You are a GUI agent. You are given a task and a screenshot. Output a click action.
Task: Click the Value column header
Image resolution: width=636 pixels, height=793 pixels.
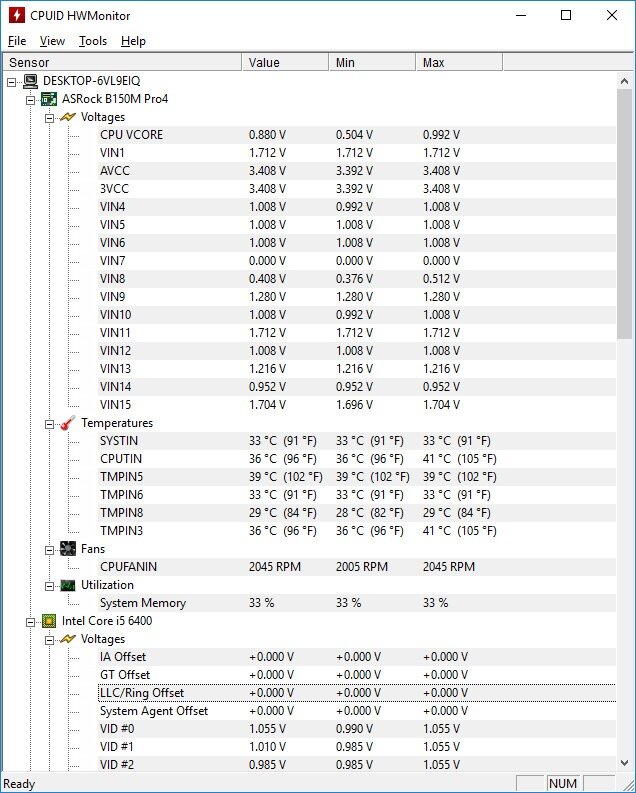click(x=285, y=62)
